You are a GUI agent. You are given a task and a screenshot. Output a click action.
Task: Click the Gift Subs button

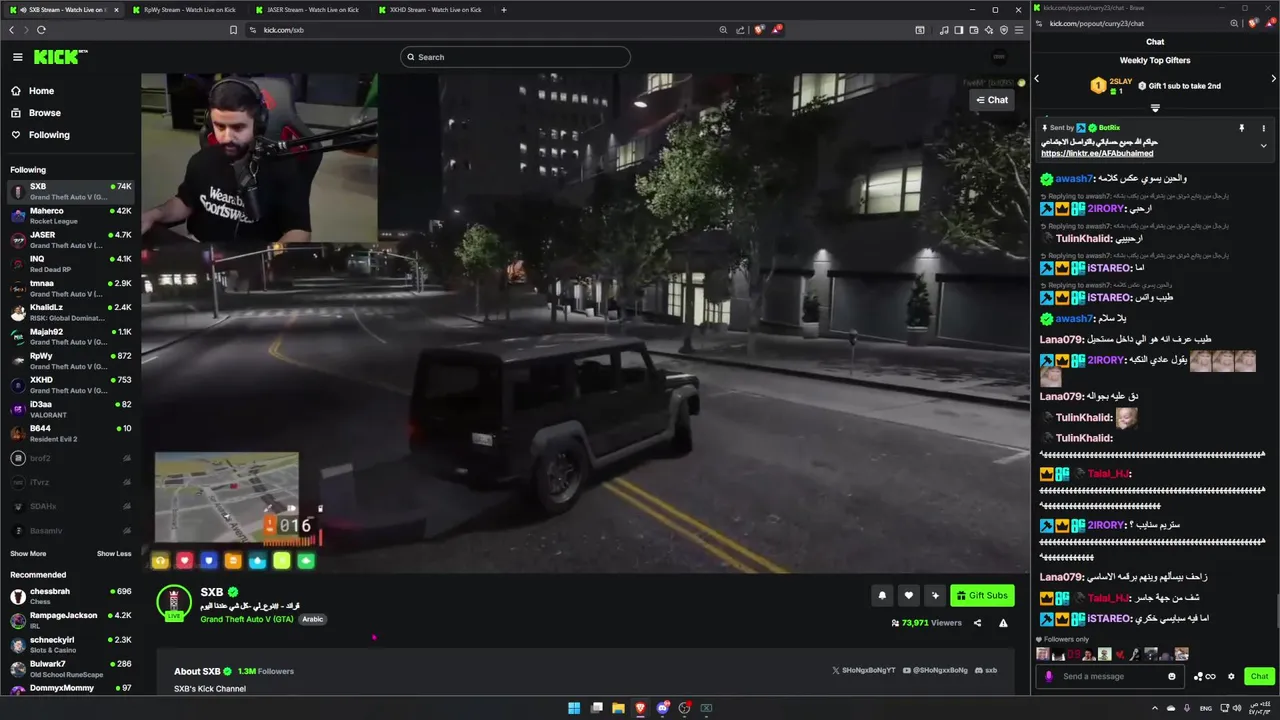point(982,596)
